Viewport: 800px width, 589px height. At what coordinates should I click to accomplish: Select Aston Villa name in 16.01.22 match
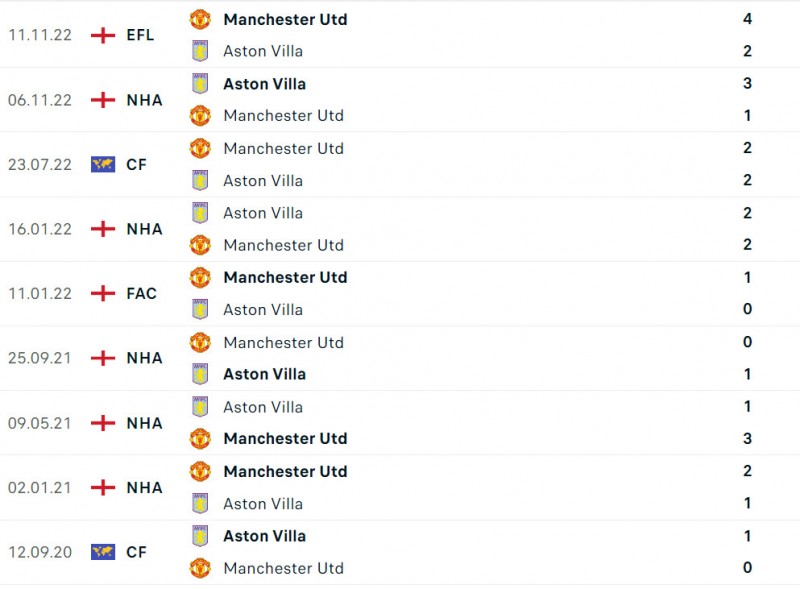pos(263,213)
